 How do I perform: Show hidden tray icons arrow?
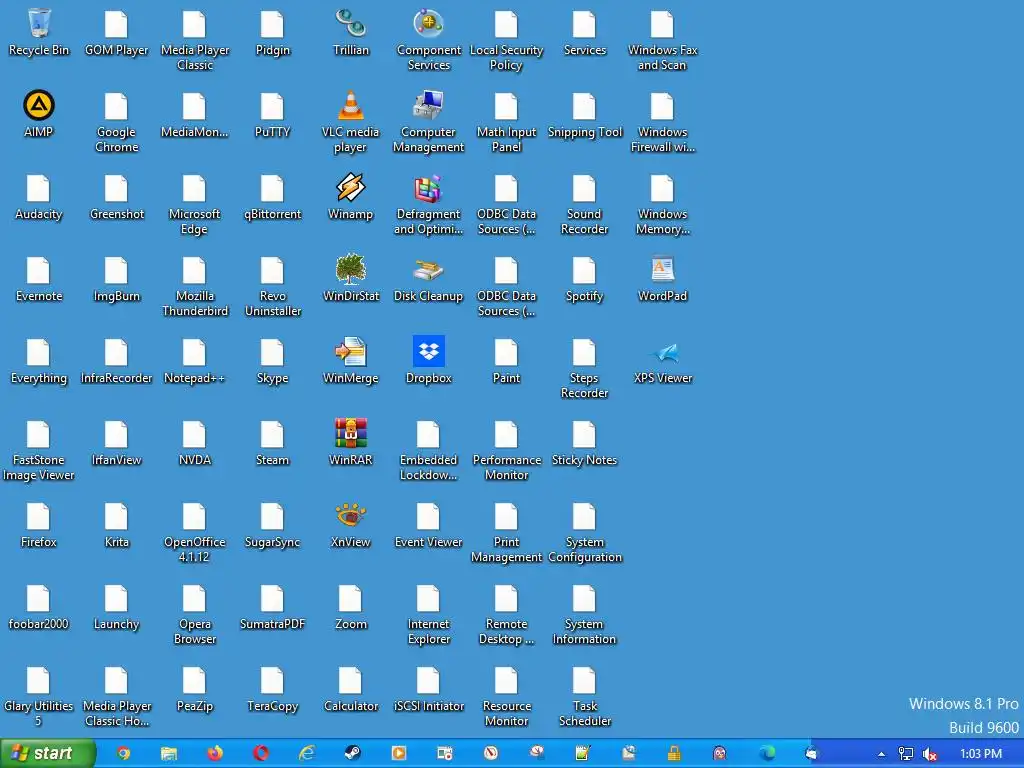[x=882, y=754]
